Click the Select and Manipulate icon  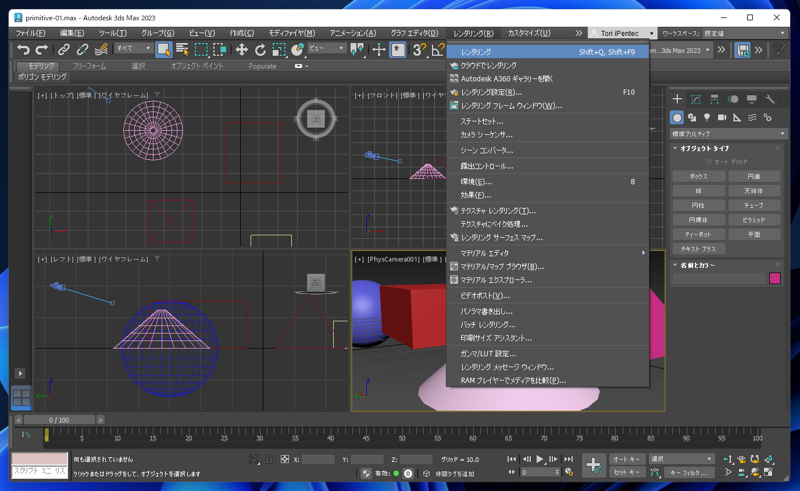tap(379, 50)
